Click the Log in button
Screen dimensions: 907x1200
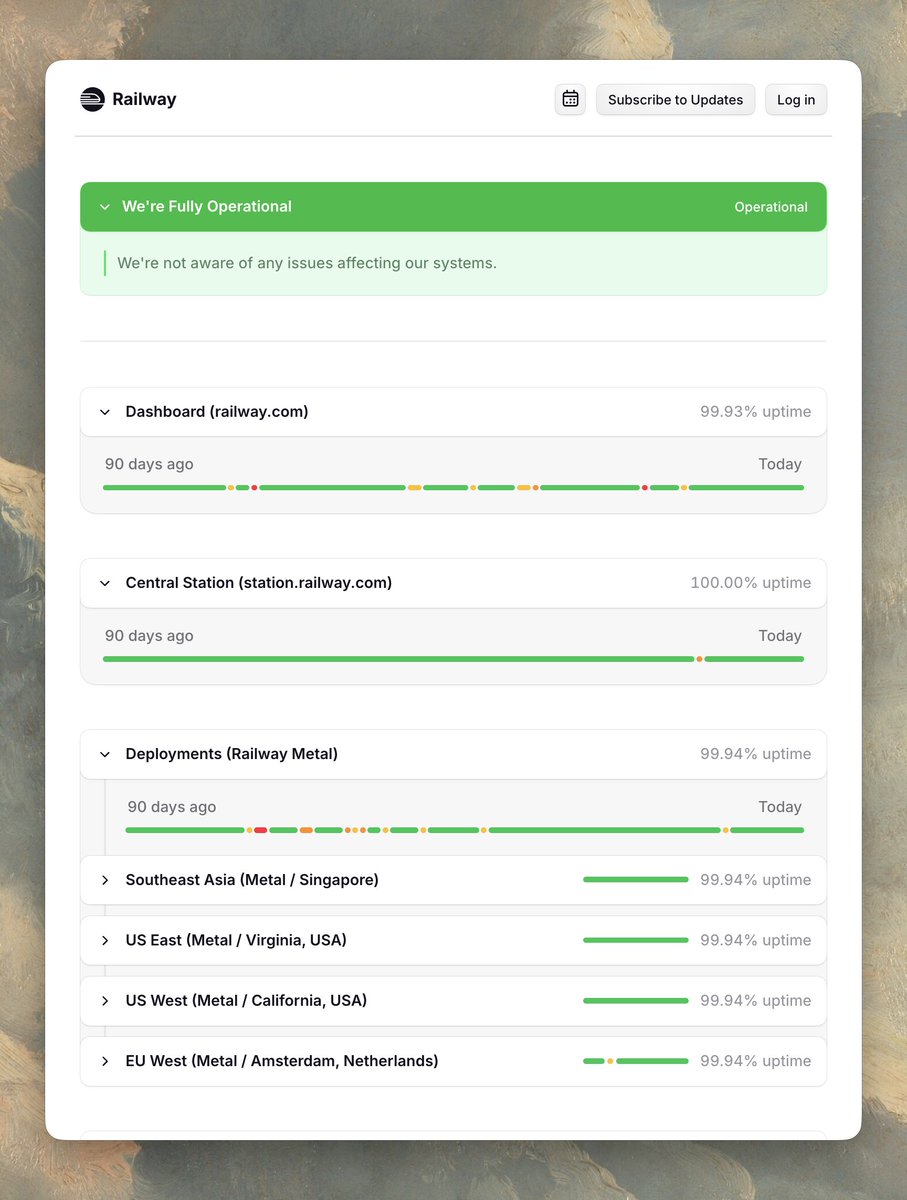[x=796, y=99]
